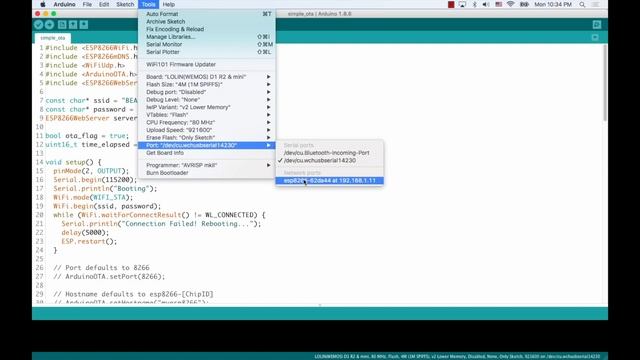
Task: Open Serial Plotter menu item
Action: coord(207,52)
